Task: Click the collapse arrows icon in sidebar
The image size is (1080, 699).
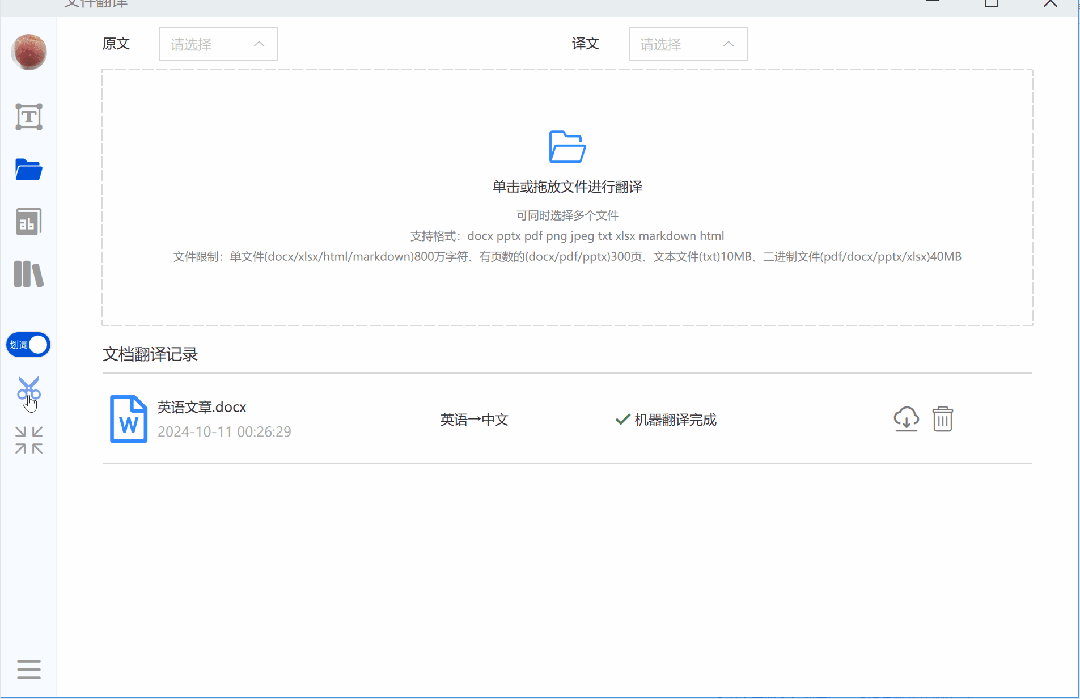Action: tap(28, 440)
